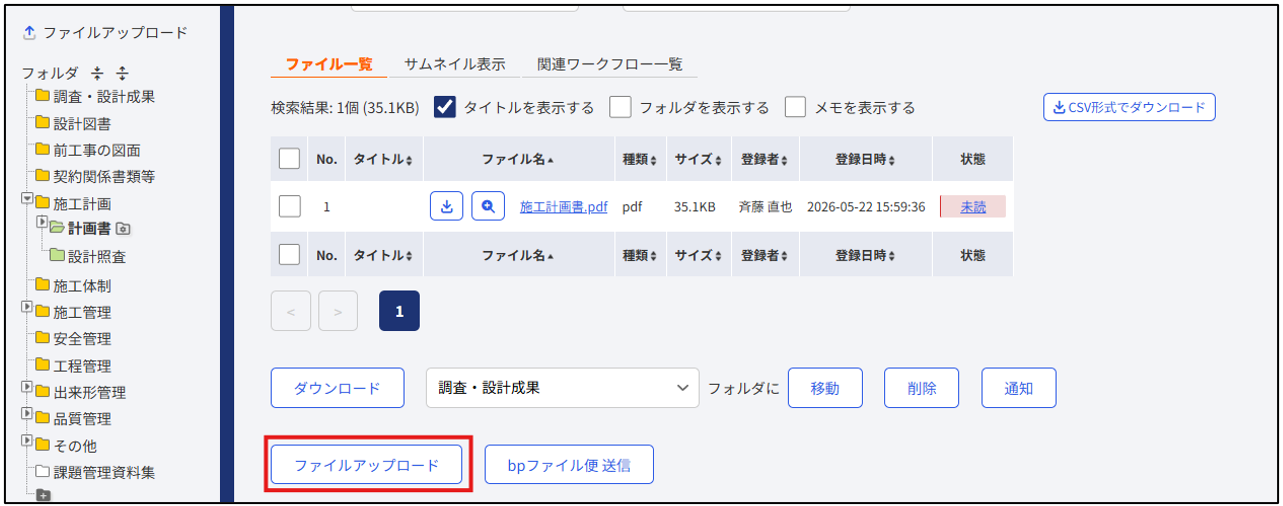1283x506 pixels.
Task: Click the download icon for 施工計画書.pdf
Action: [447, 206]
